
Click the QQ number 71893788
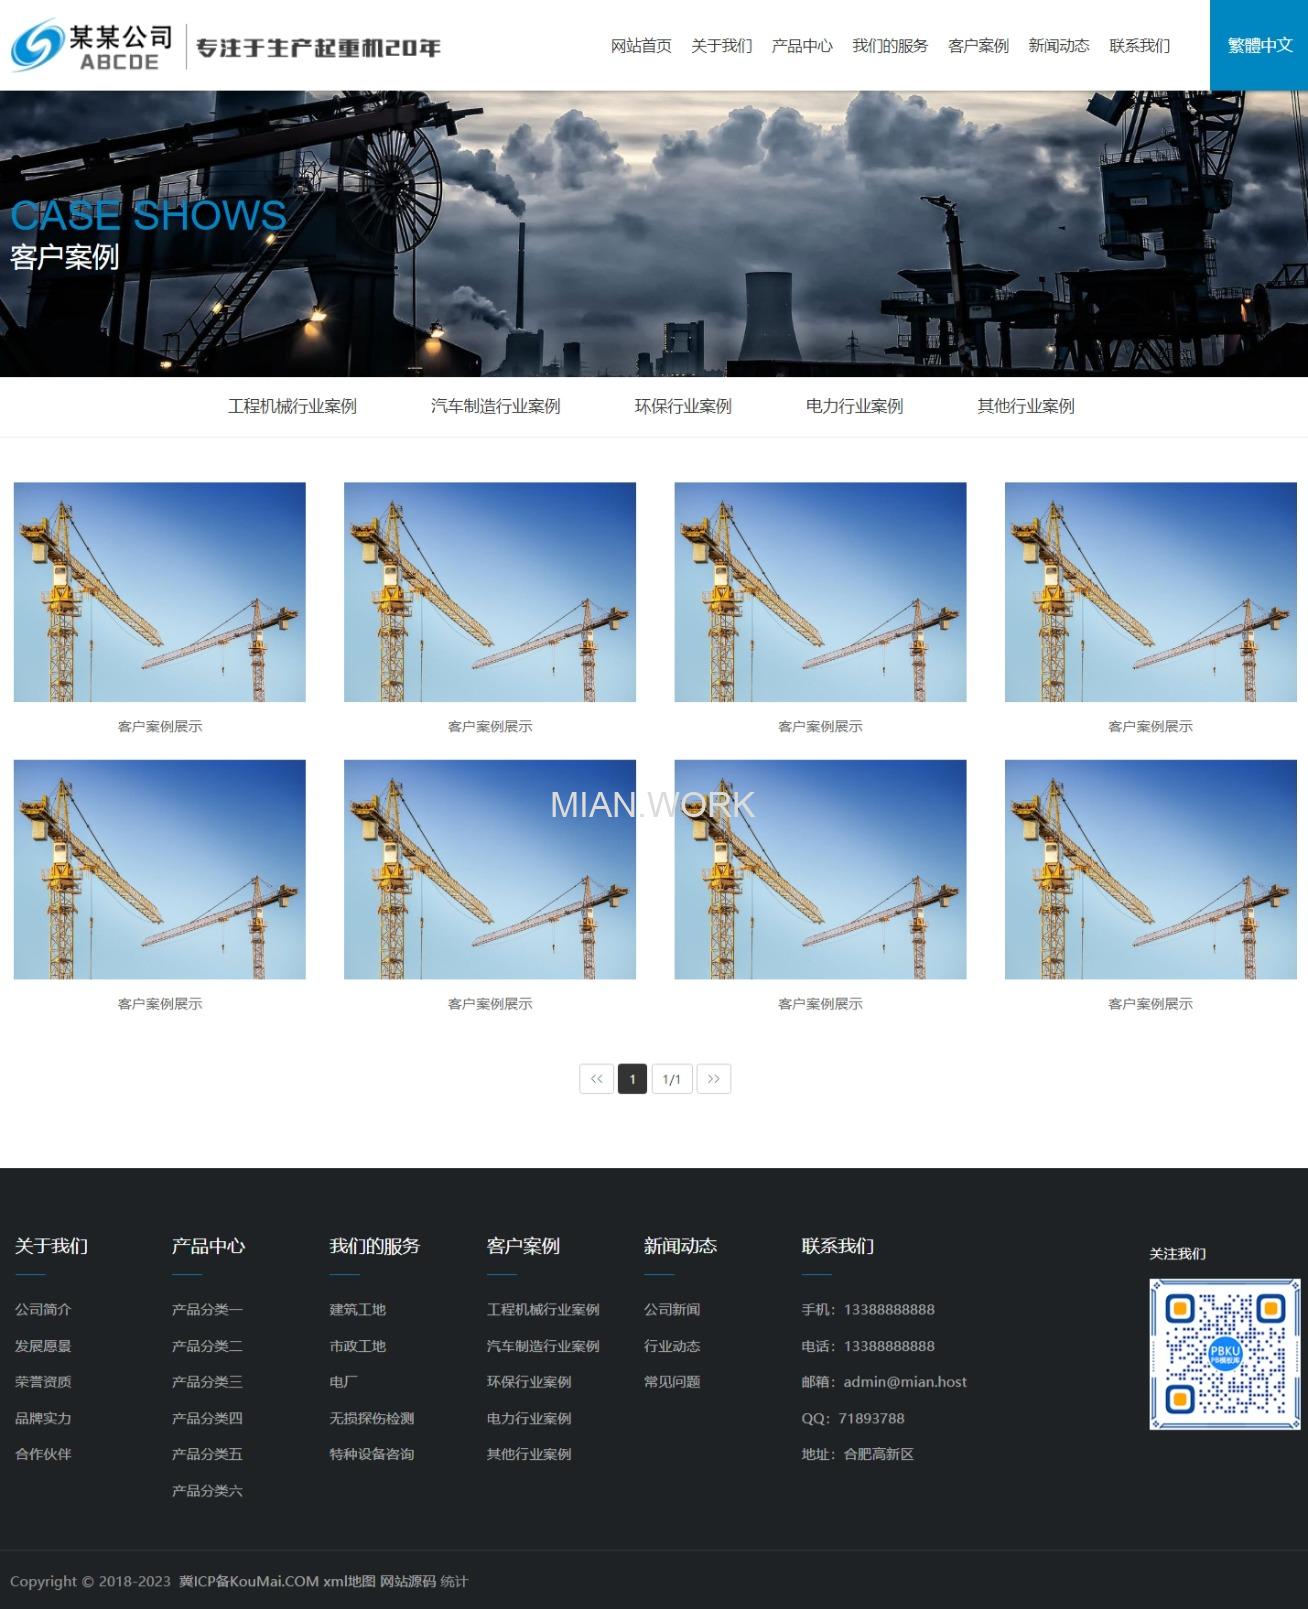pos(871,1418)
